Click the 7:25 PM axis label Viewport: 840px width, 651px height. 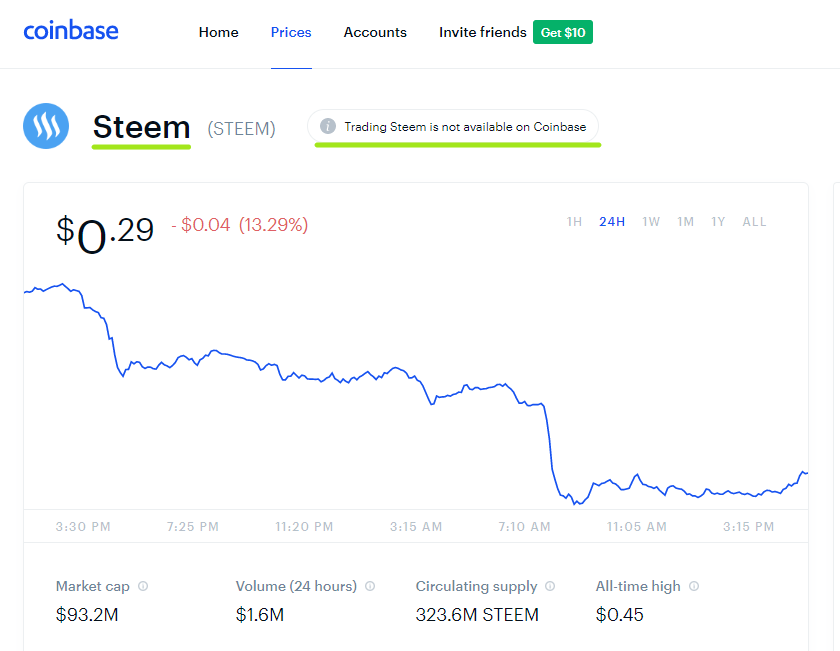[193, 527]
